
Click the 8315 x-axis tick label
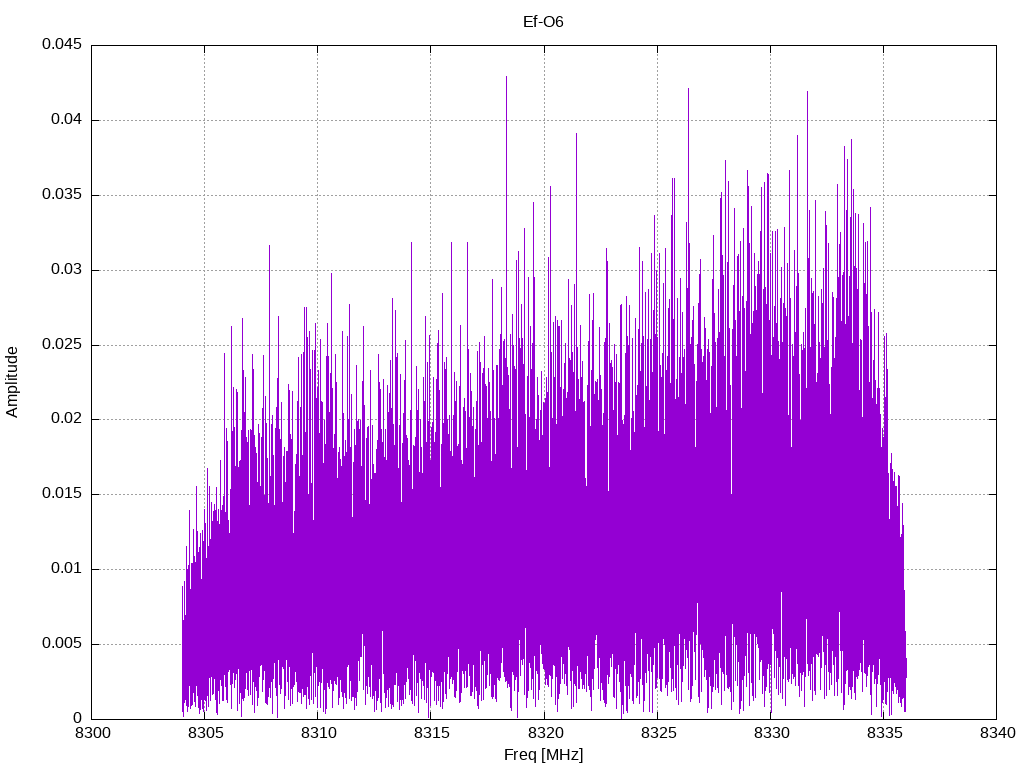431,733
